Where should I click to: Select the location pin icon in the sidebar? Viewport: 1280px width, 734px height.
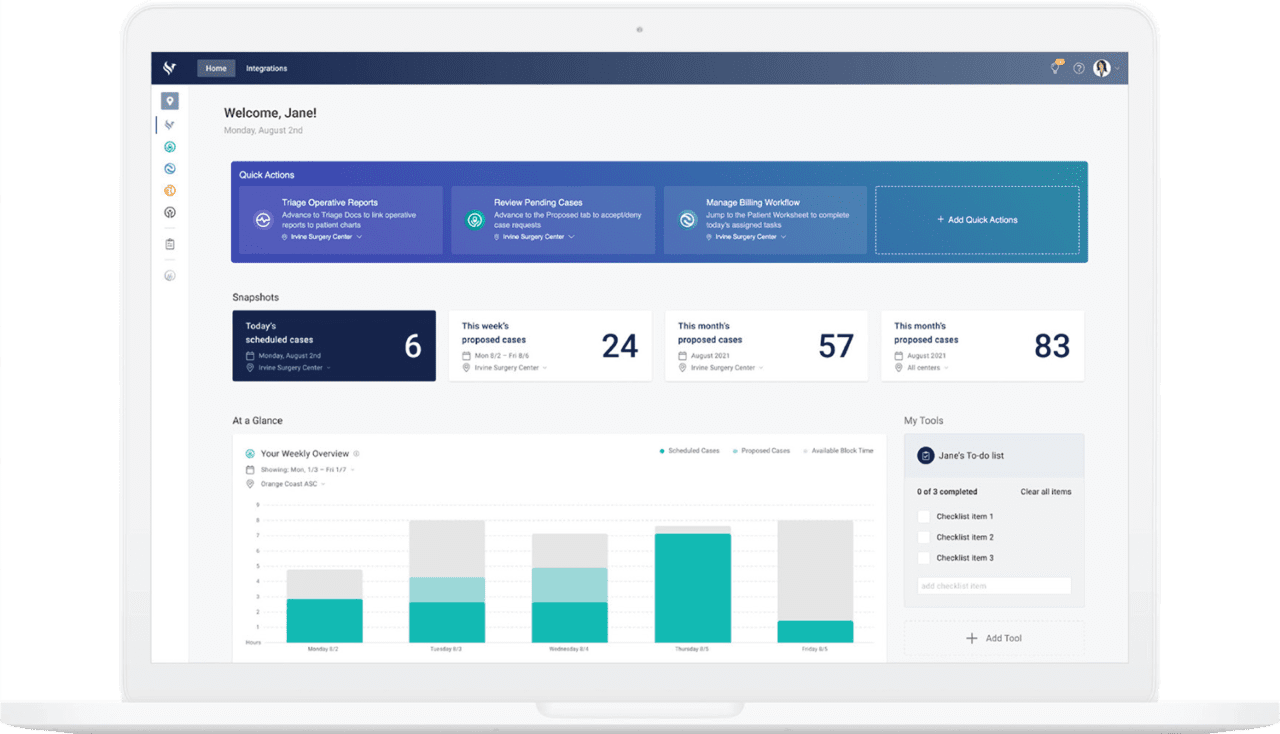[169, 101]
